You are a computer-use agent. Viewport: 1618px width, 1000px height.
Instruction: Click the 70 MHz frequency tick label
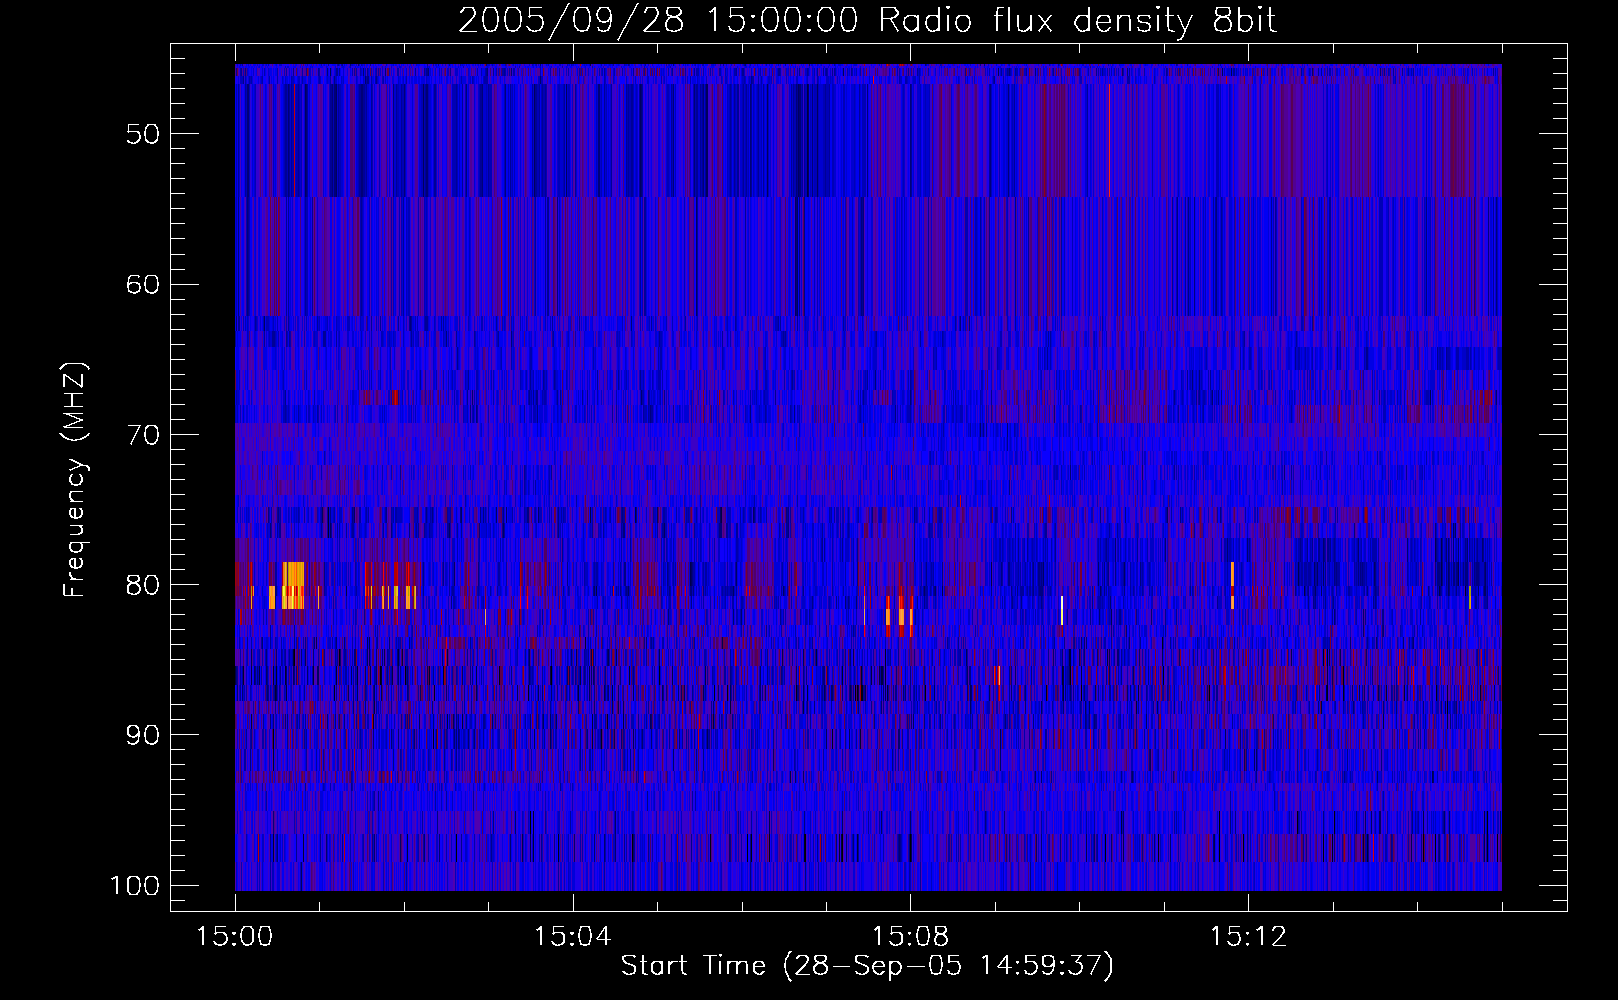(143, 434)
